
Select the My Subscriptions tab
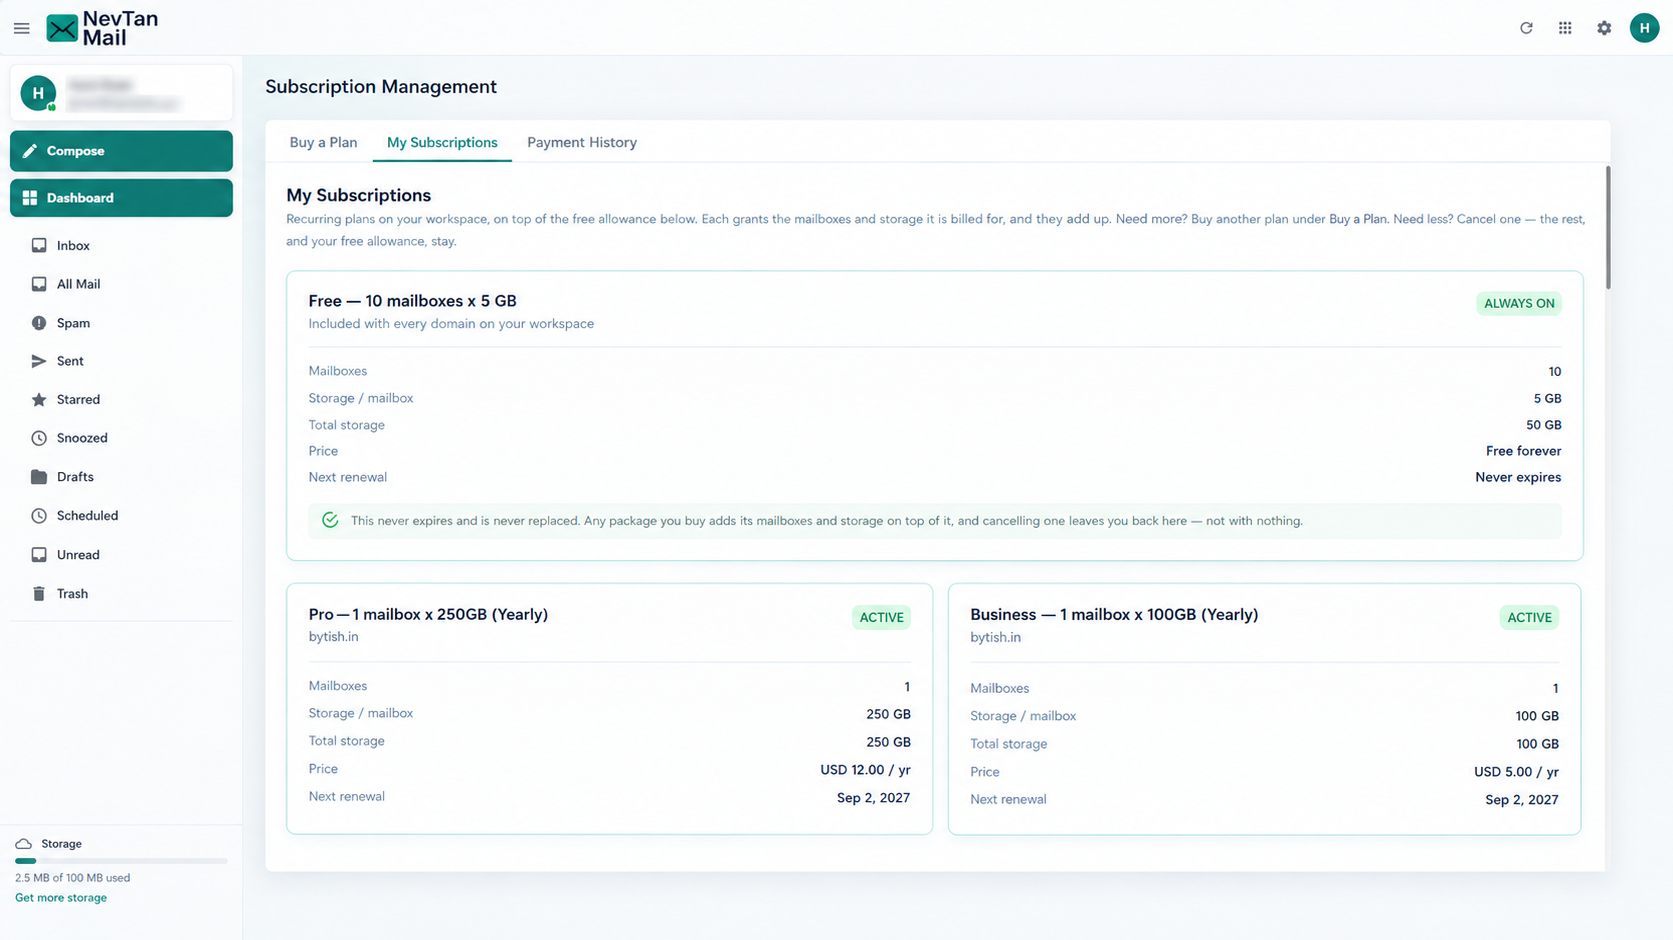[x=442, y=142]
